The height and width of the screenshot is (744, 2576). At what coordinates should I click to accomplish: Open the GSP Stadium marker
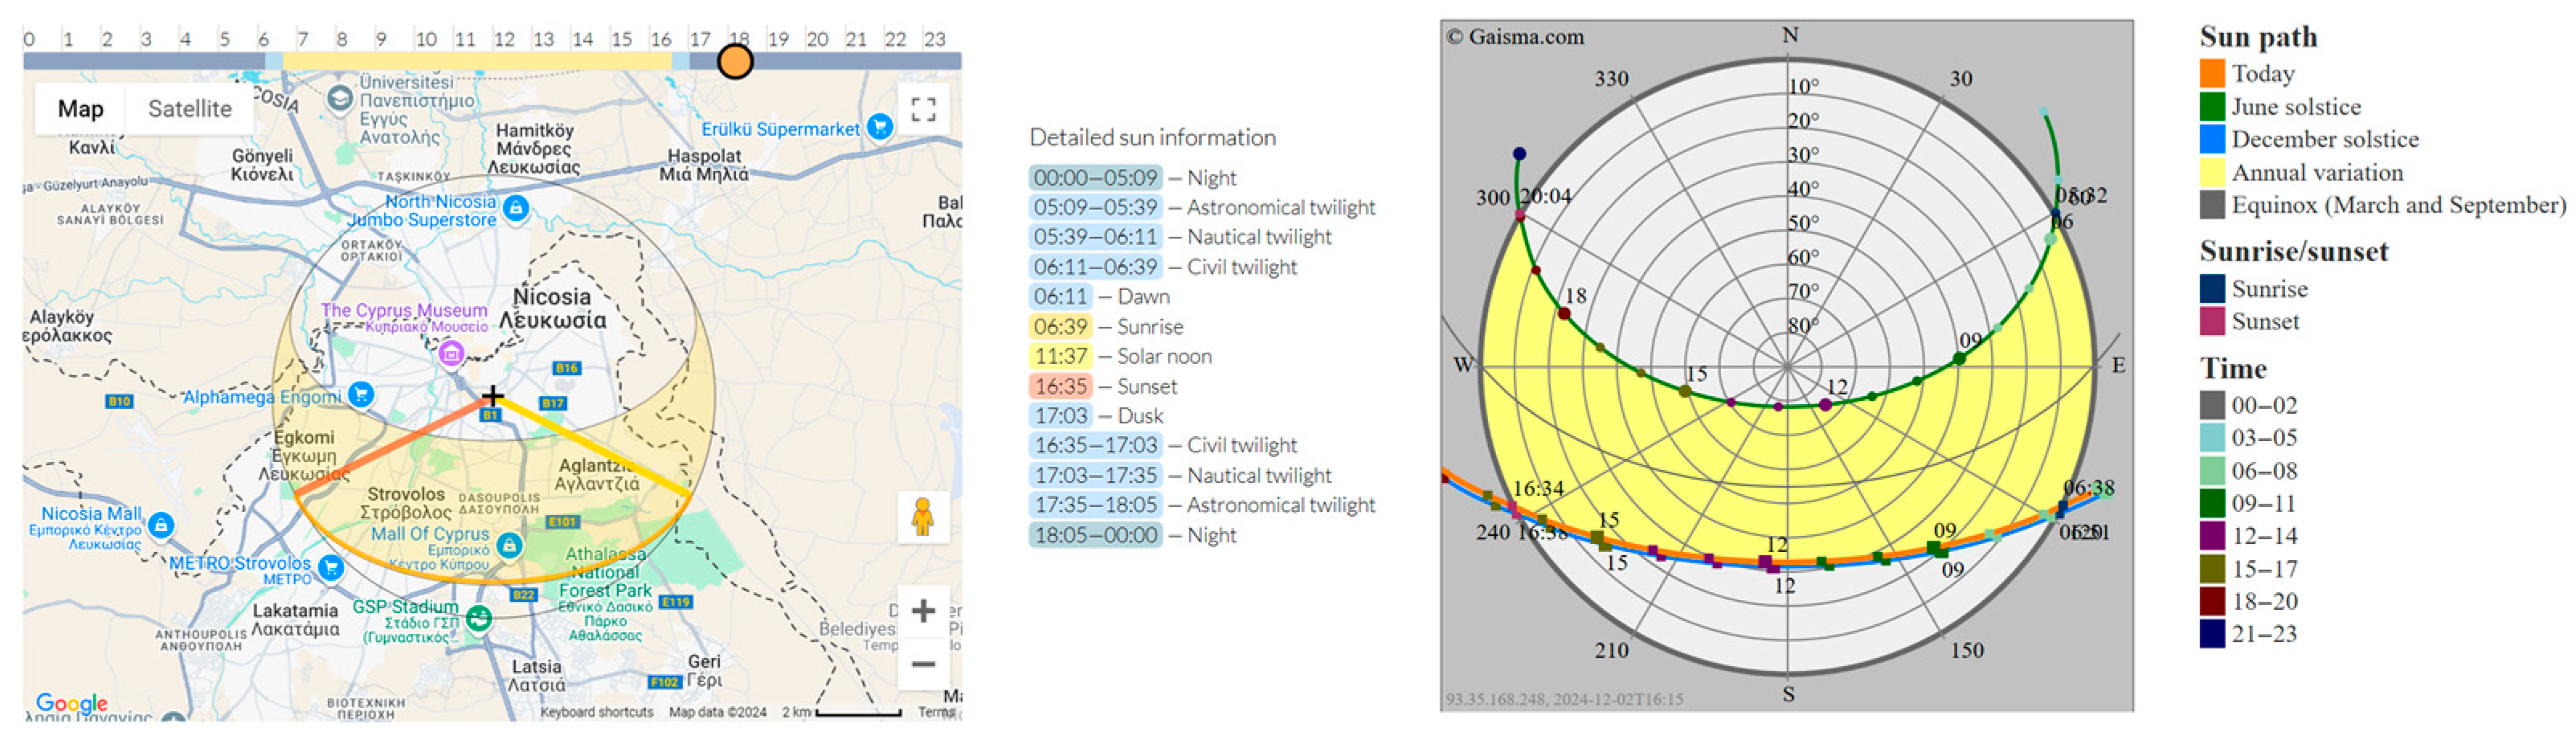click(x=480, y=619)
